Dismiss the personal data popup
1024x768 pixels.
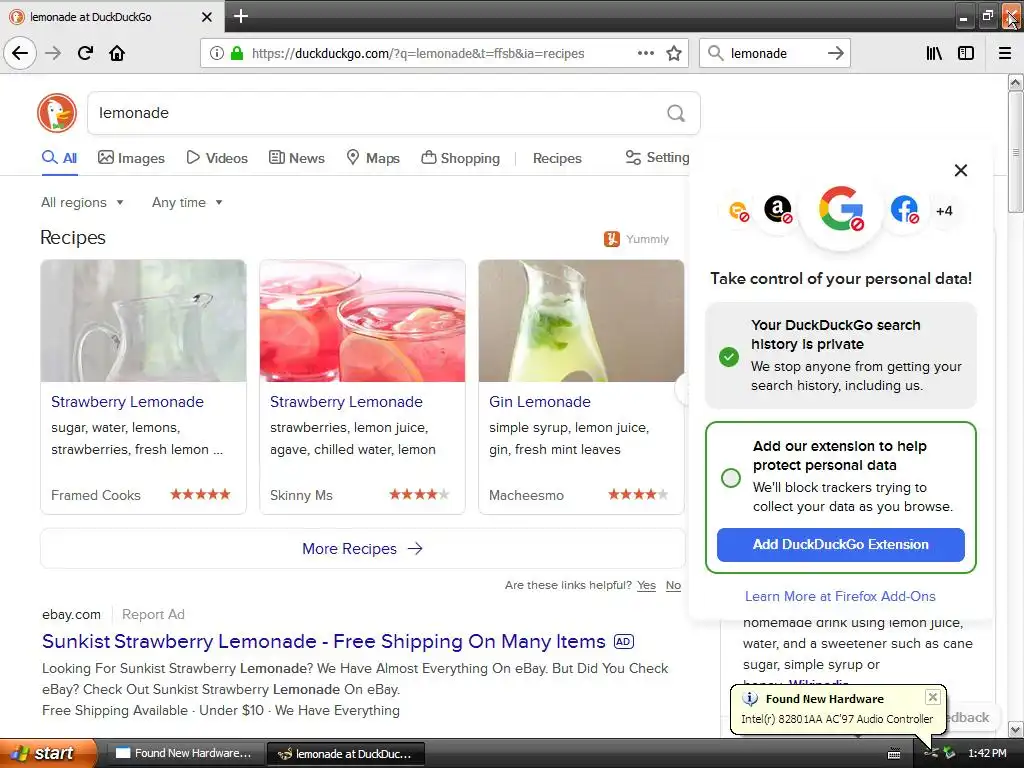coord(961,170)
